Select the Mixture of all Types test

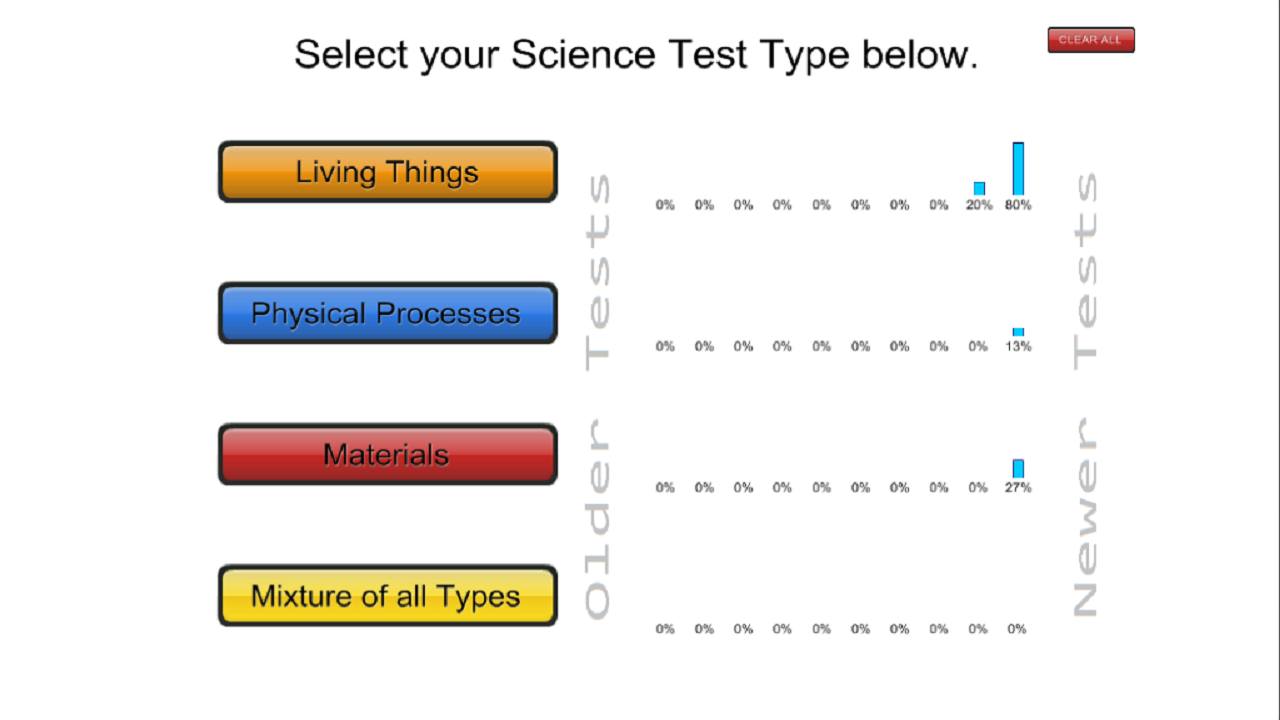[388, 595]
